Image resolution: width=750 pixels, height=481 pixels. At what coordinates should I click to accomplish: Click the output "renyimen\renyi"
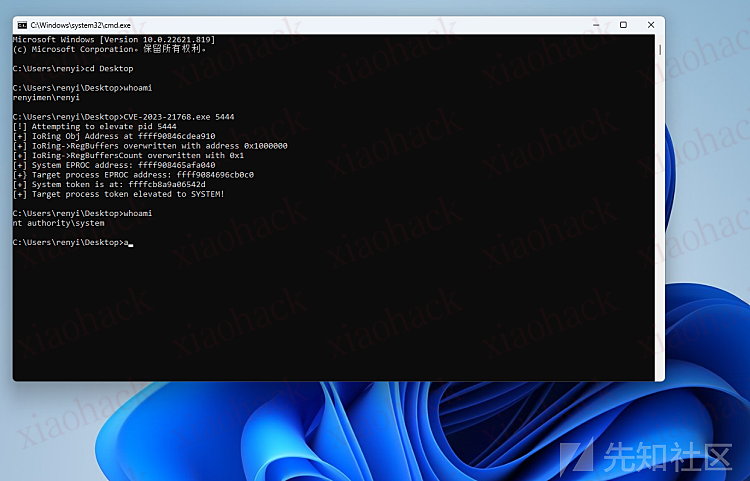46,98
